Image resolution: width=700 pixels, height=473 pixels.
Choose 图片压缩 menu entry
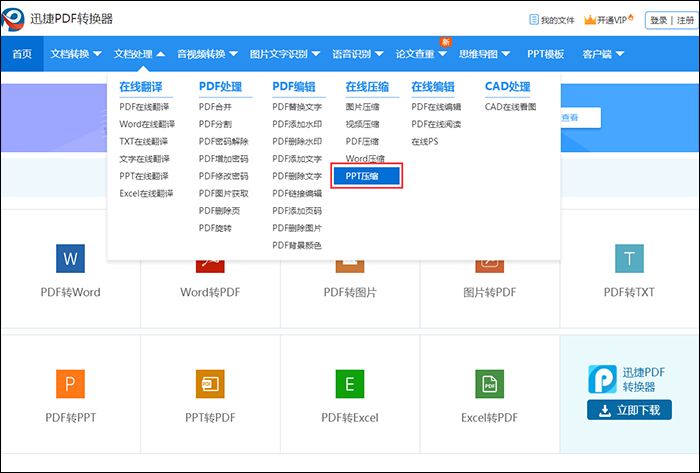coord(362,107)
